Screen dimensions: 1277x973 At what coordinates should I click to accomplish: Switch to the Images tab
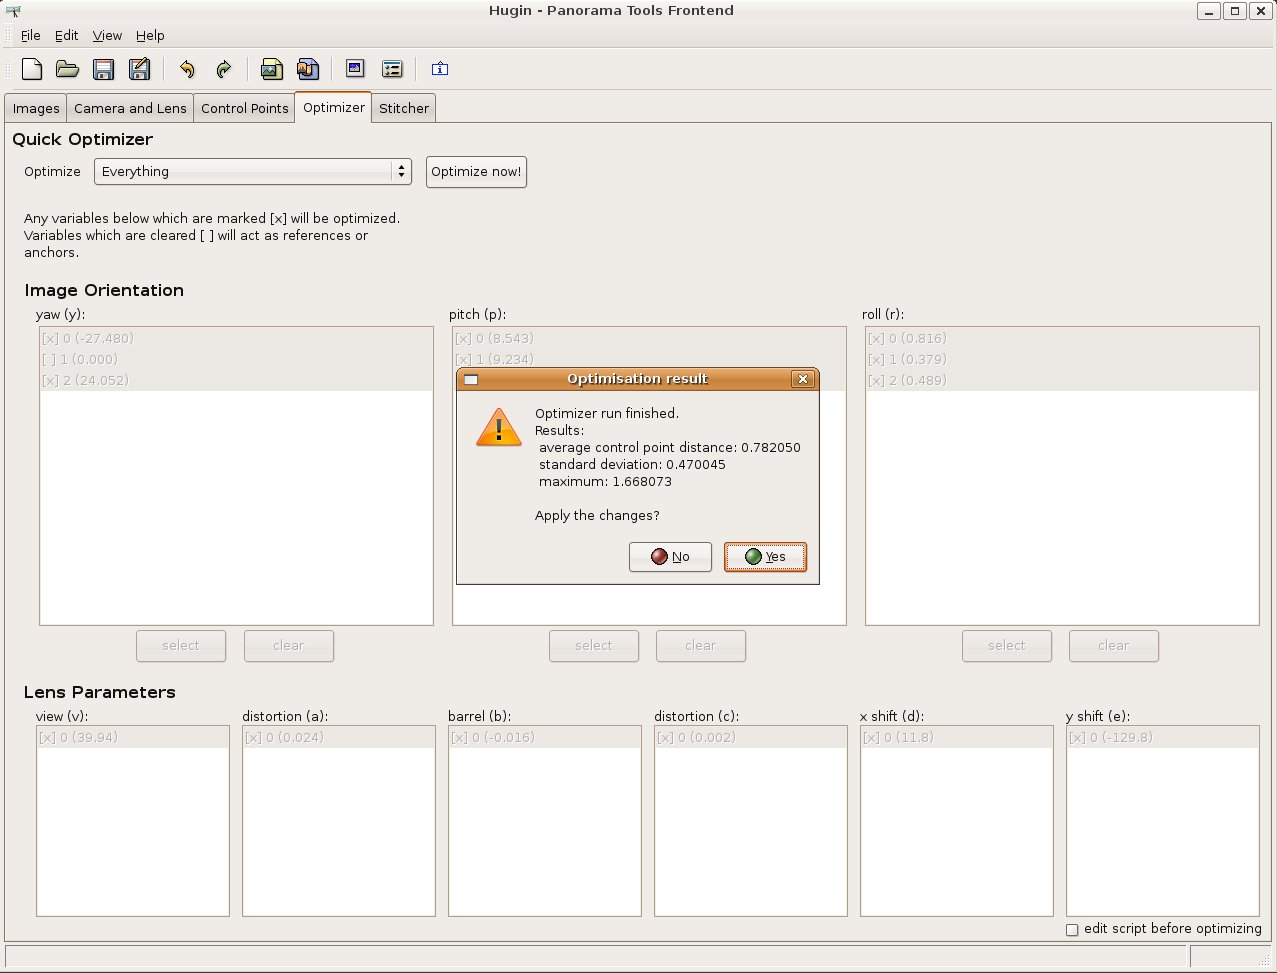click(x=36, y=108)
